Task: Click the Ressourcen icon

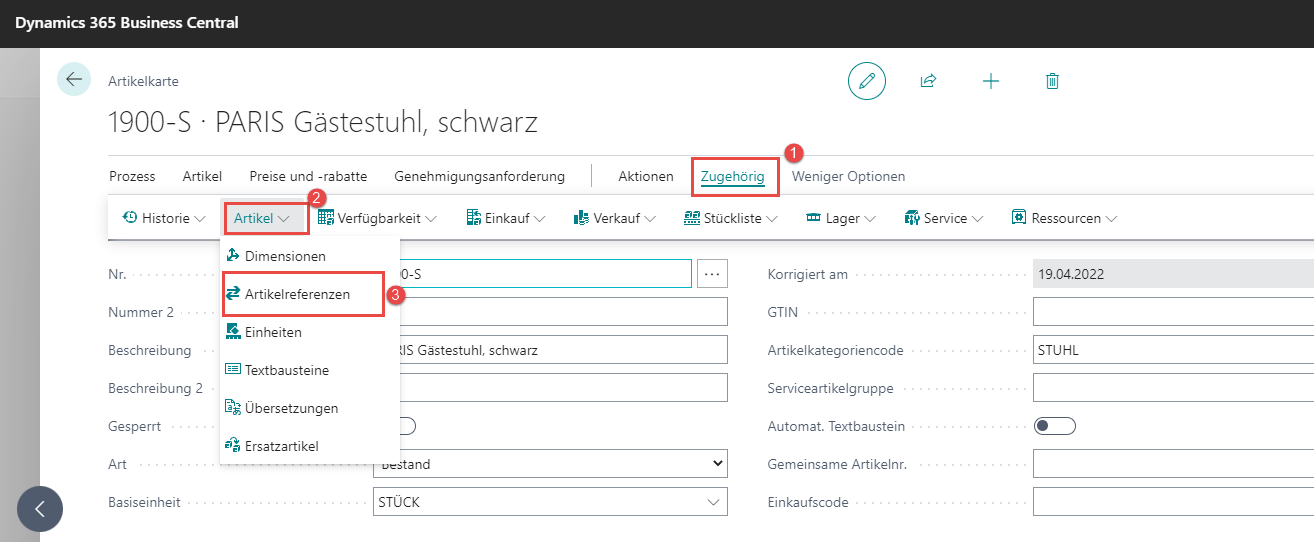Action: tap(1019, 217)
